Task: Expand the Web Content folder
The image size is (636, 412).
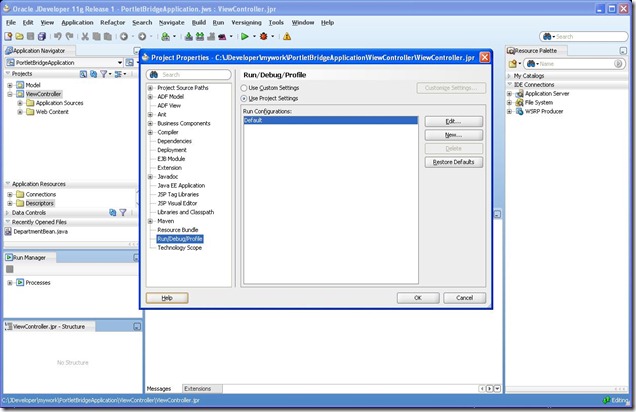Action: [20, 112]
